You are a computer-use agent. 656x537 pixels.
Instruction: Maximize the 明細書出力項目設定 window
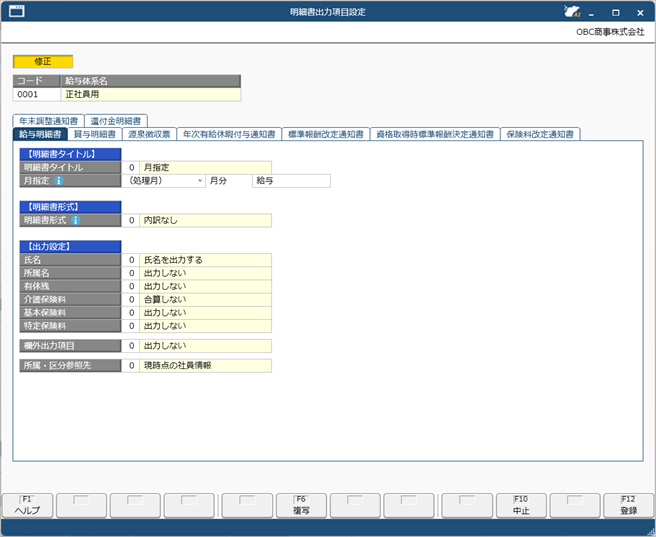pyautogui.click(x=615, y=13)
